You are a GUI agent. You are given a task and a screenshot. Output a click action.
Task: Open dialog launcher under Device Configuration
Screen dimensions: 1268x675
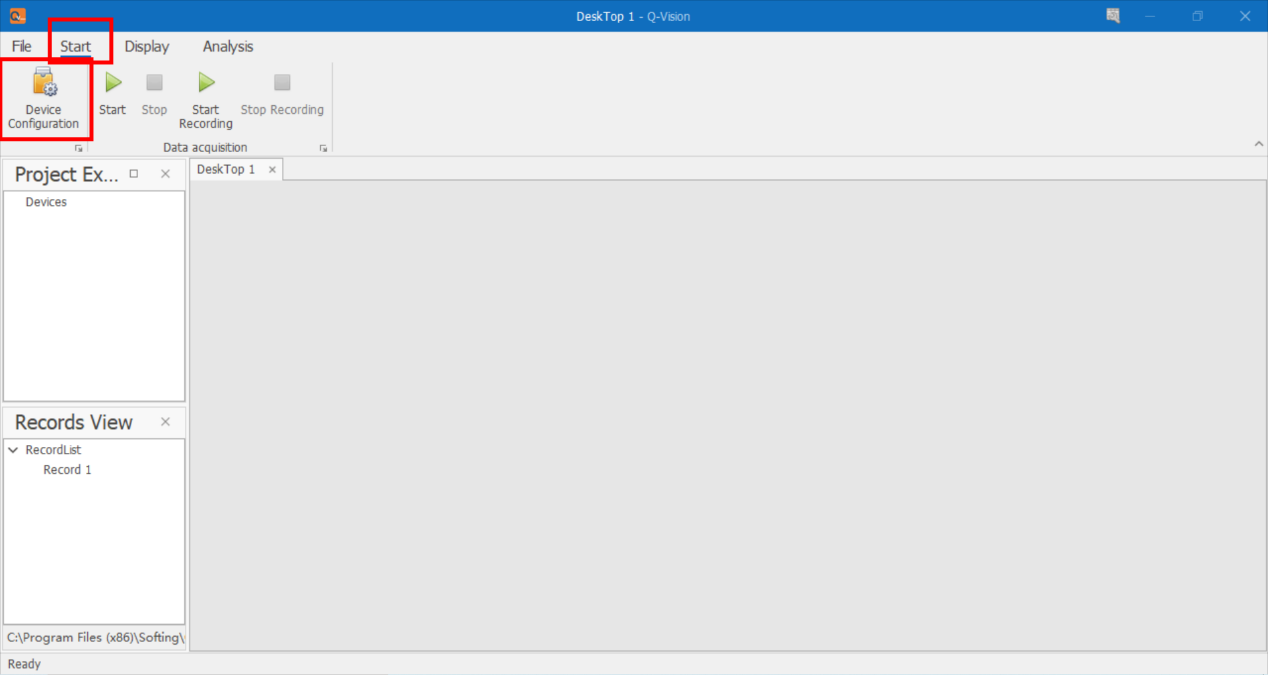coord(79,148)
